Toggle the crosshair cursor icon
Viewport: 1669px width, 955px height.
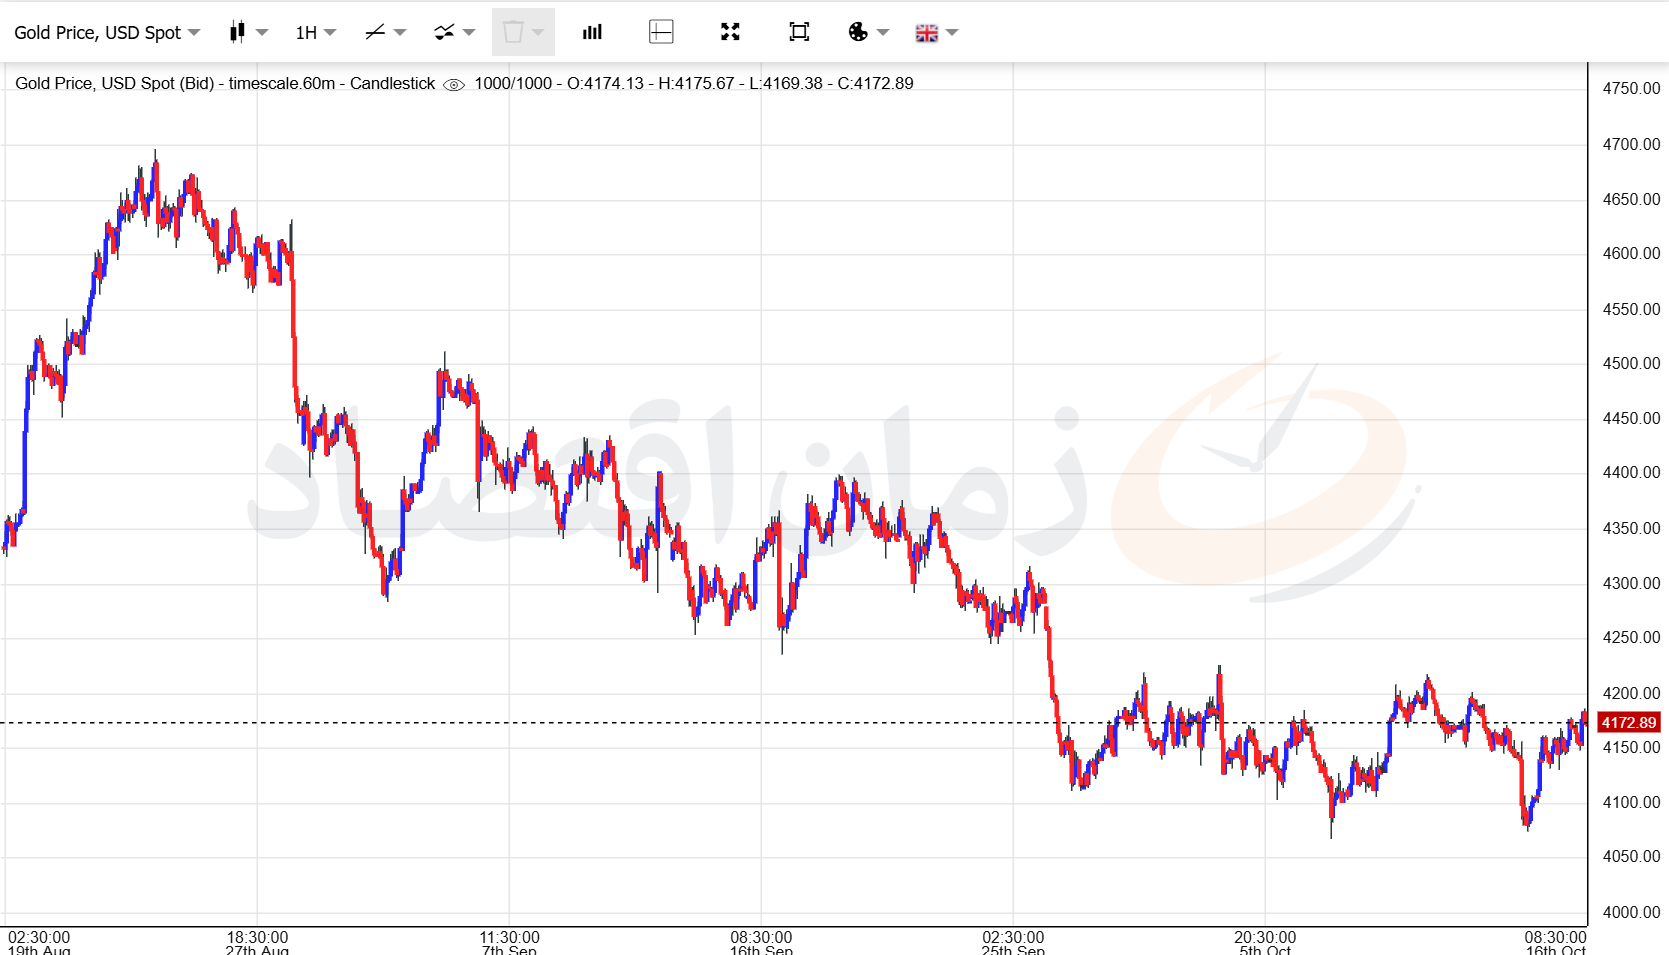661,32
